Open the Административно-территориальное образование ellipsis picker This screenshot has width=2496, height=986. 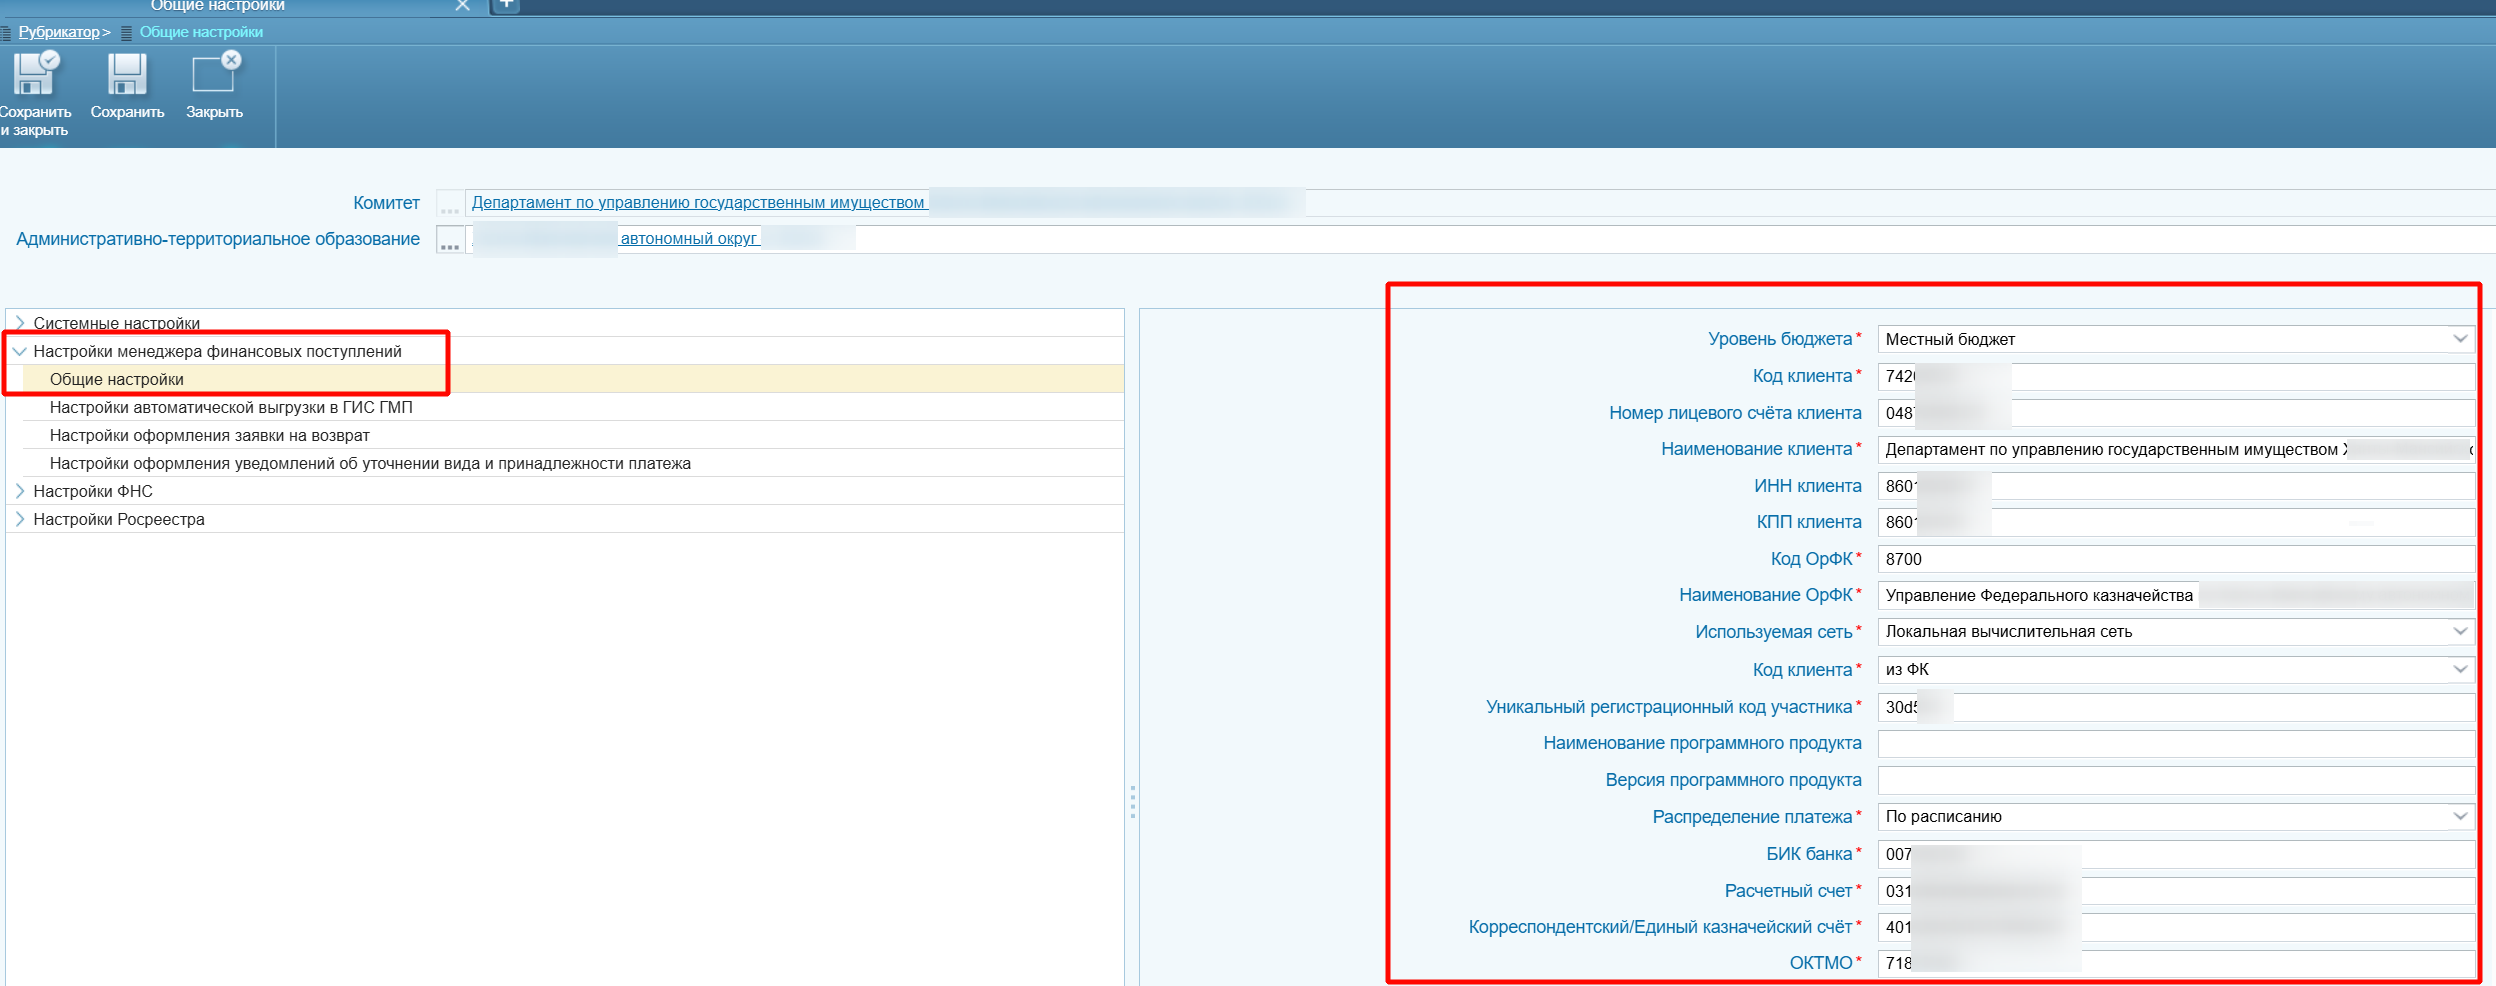(x=450, y=240)
